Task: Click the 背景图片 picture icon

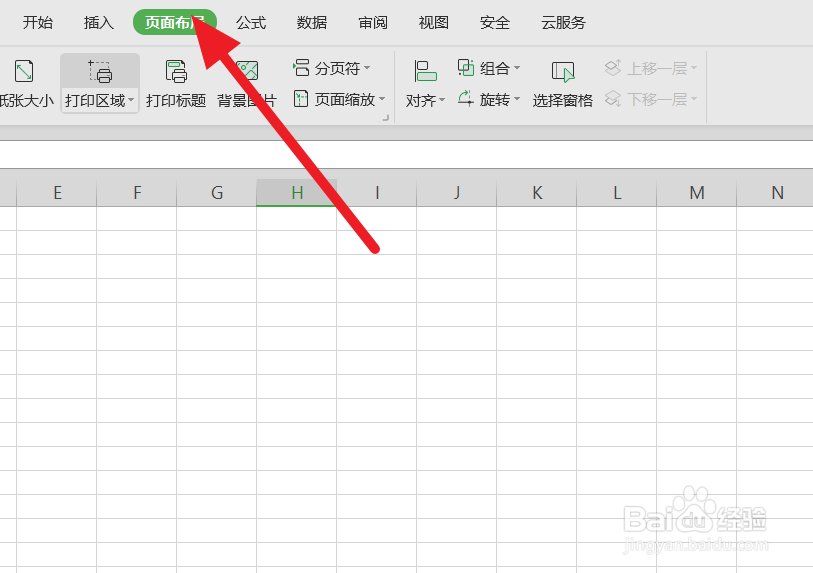Action: [x=247, y=71]
